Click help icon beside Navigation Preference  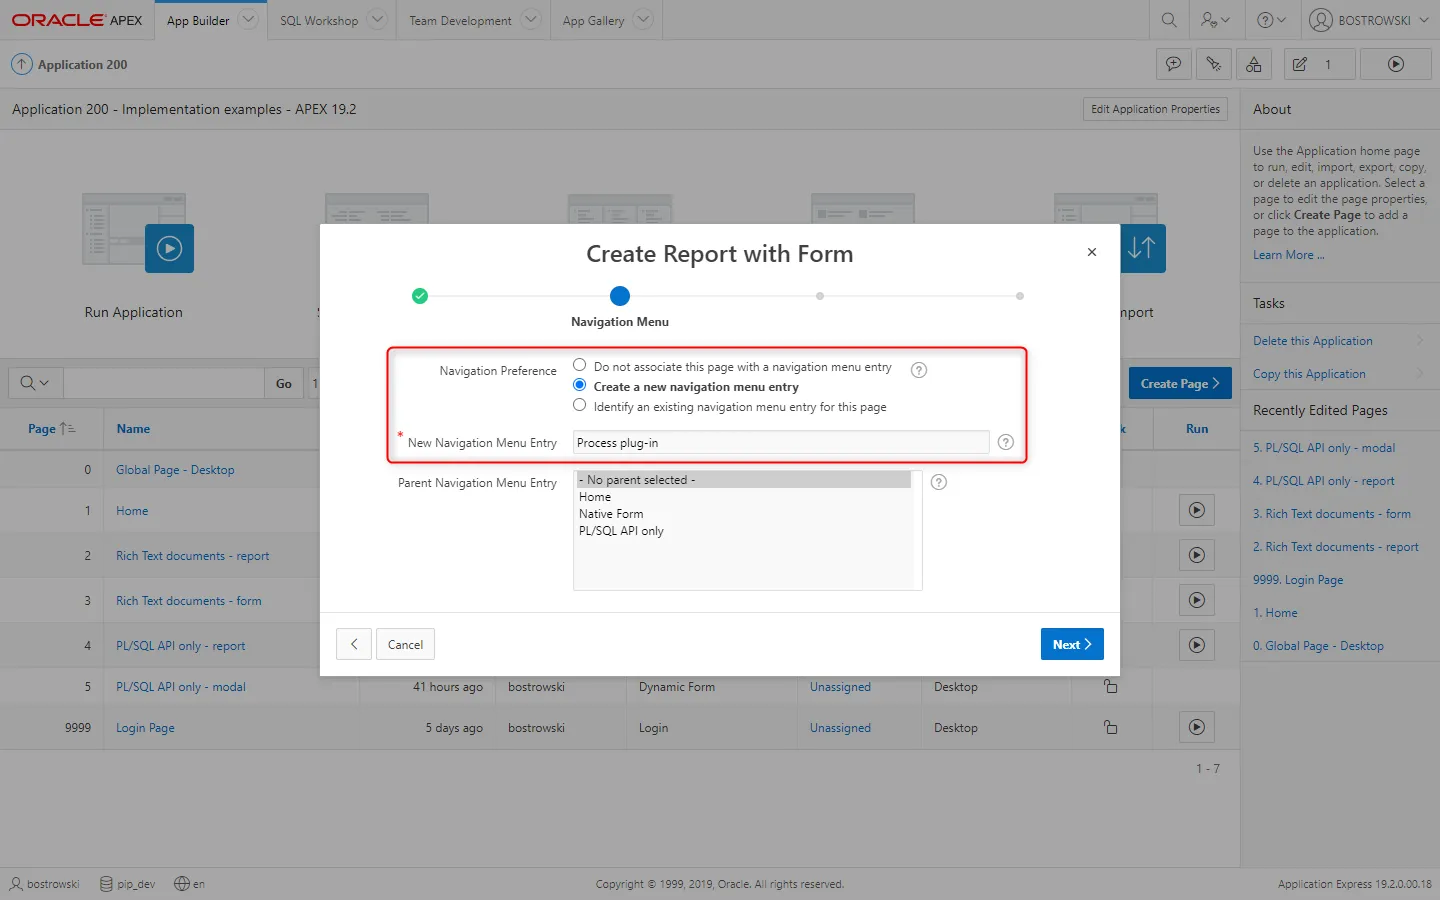pos(919,370)
